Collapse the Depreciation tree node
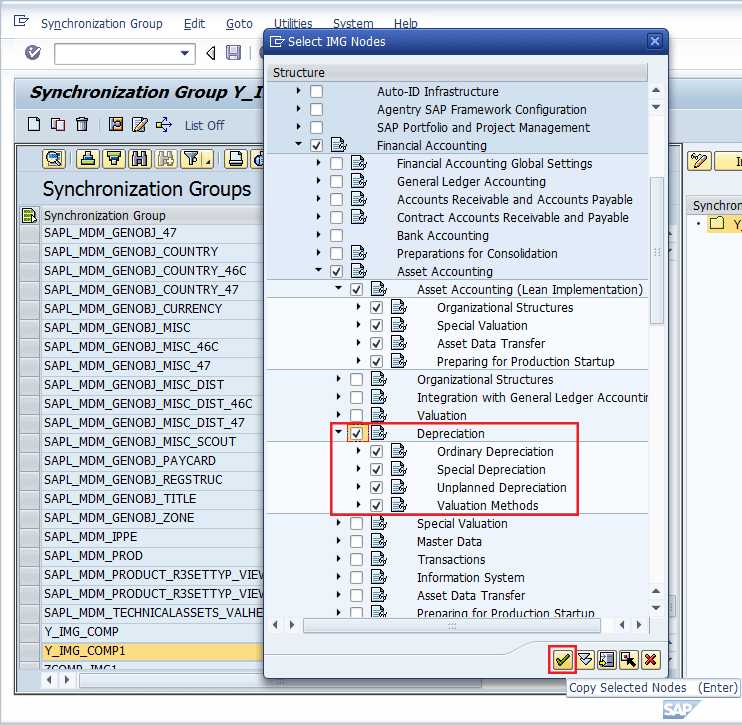742x725 pixels. click(x=339, y=434)
